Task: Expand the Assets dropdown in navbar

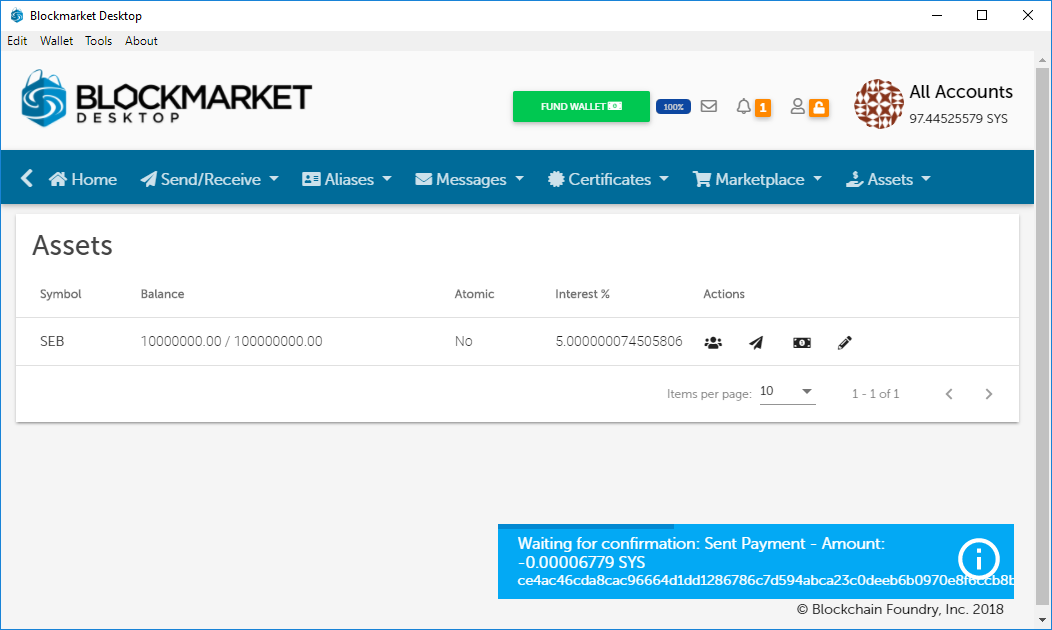Action: click(x=888, y=179)
